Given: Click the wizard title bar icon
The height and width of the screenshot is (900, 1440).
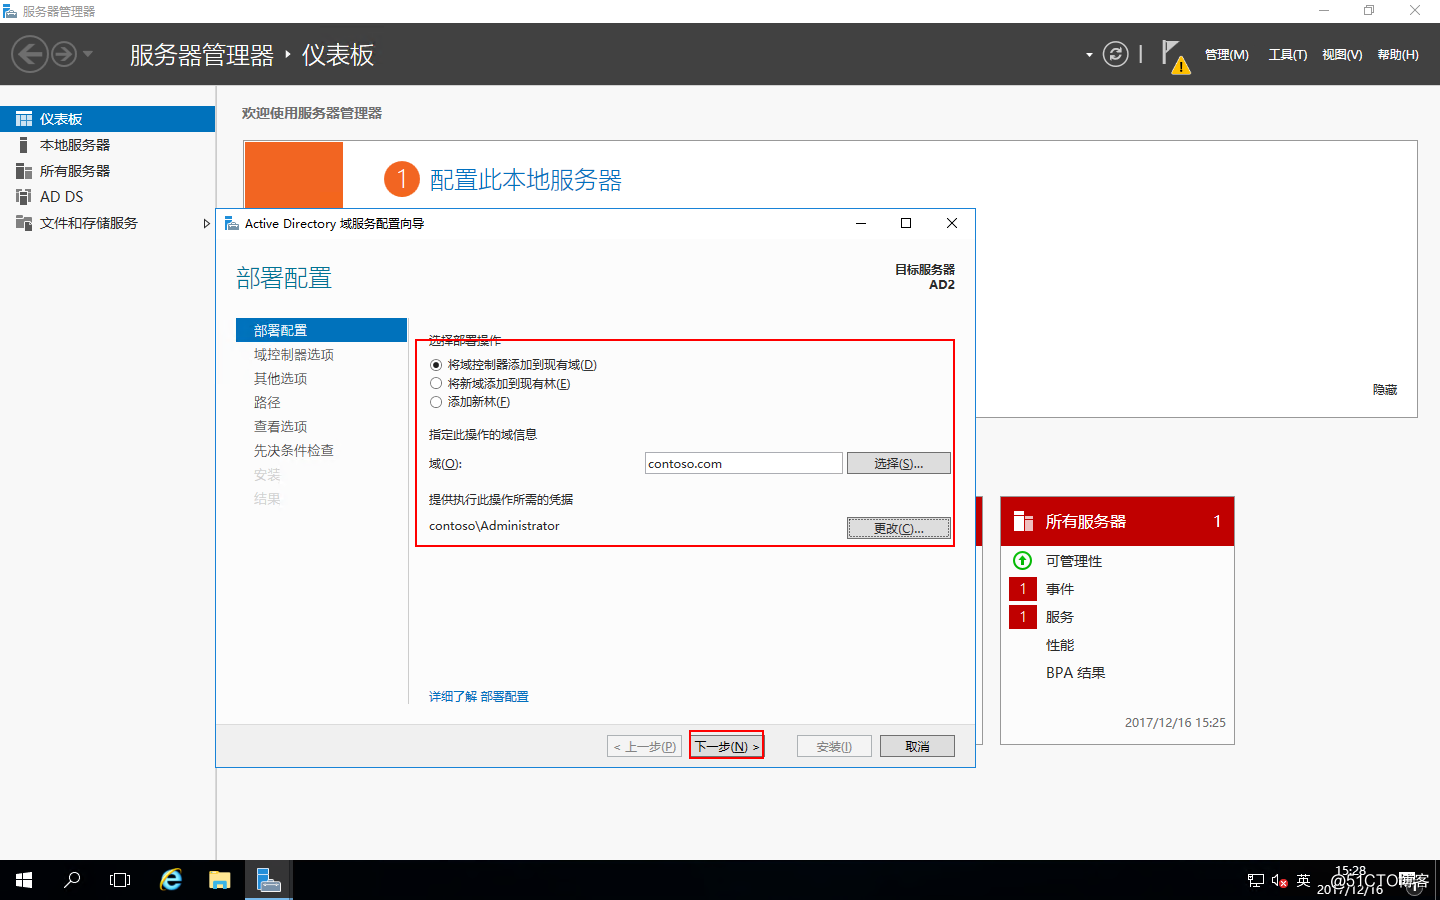Looking at the screenshot, I should point(232,223).
